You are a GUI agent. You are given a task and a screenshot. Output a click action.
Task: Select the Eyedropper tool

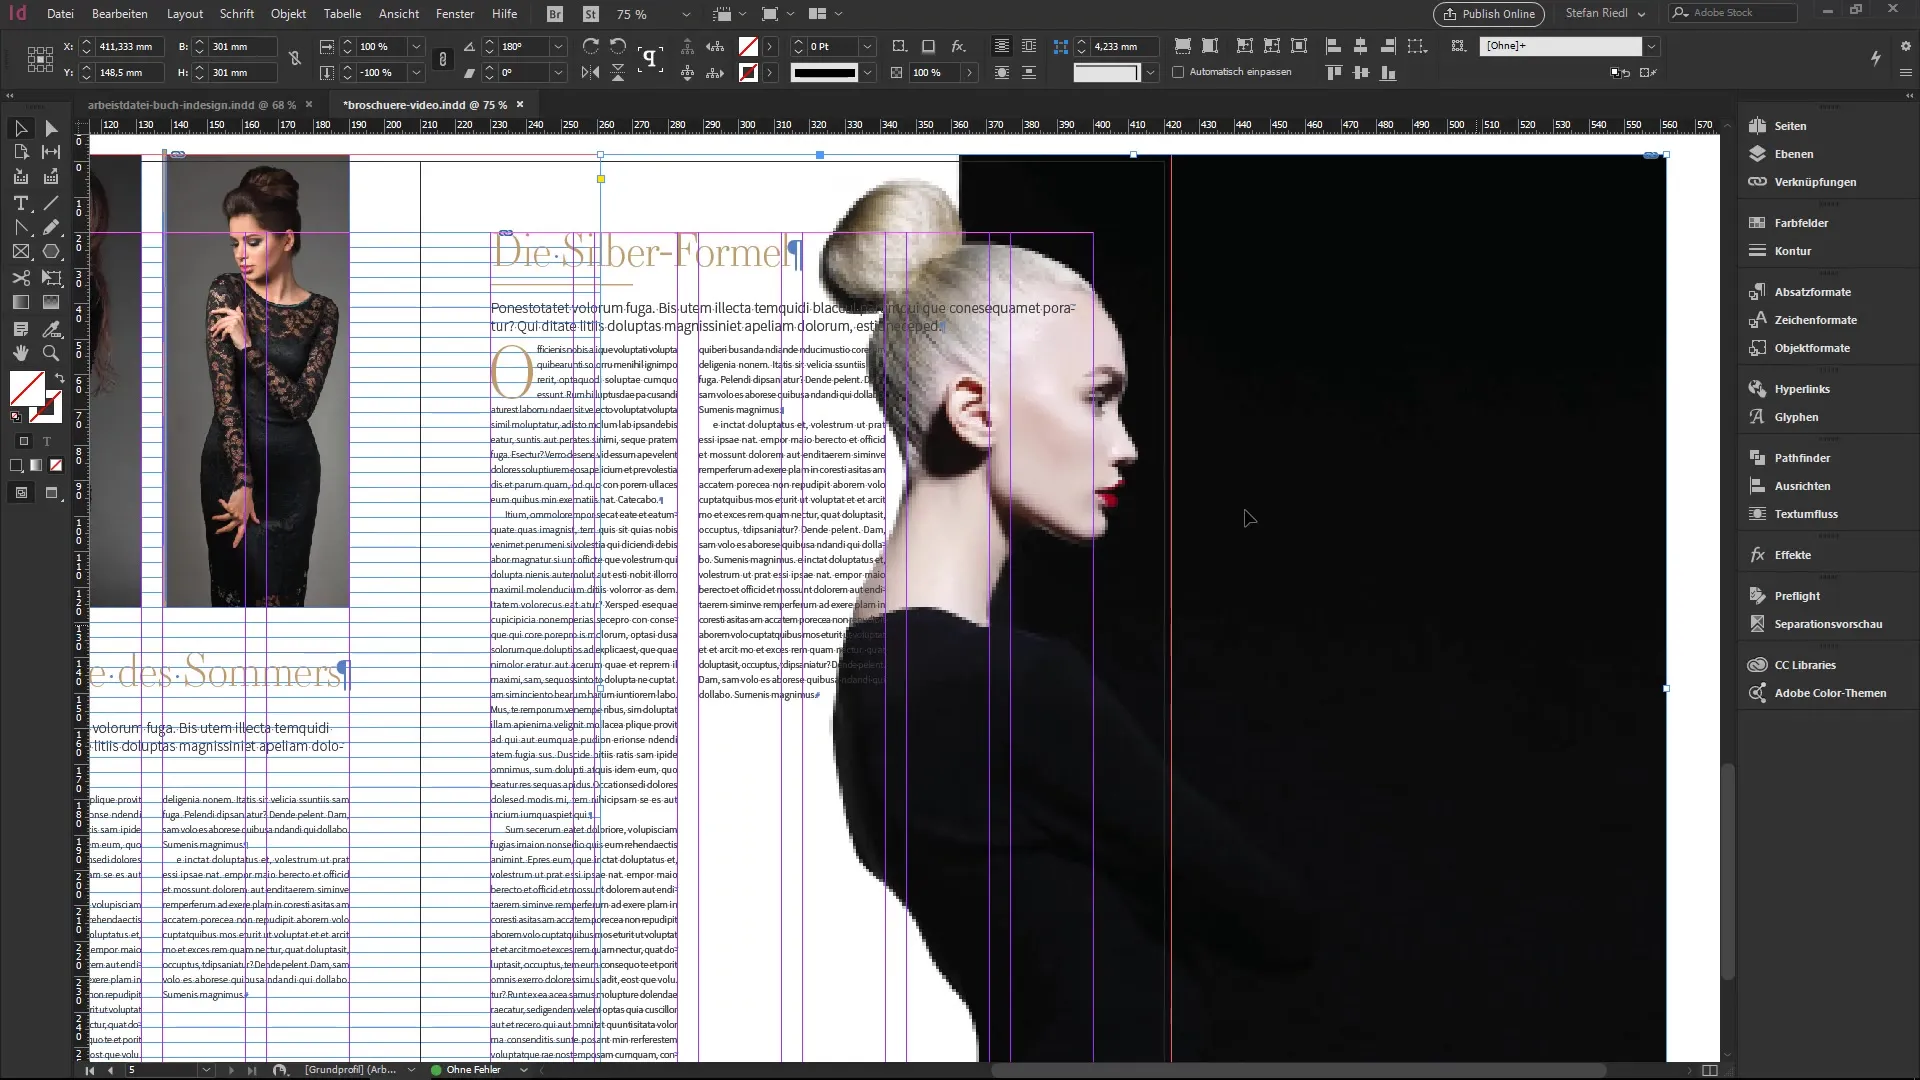51,328
